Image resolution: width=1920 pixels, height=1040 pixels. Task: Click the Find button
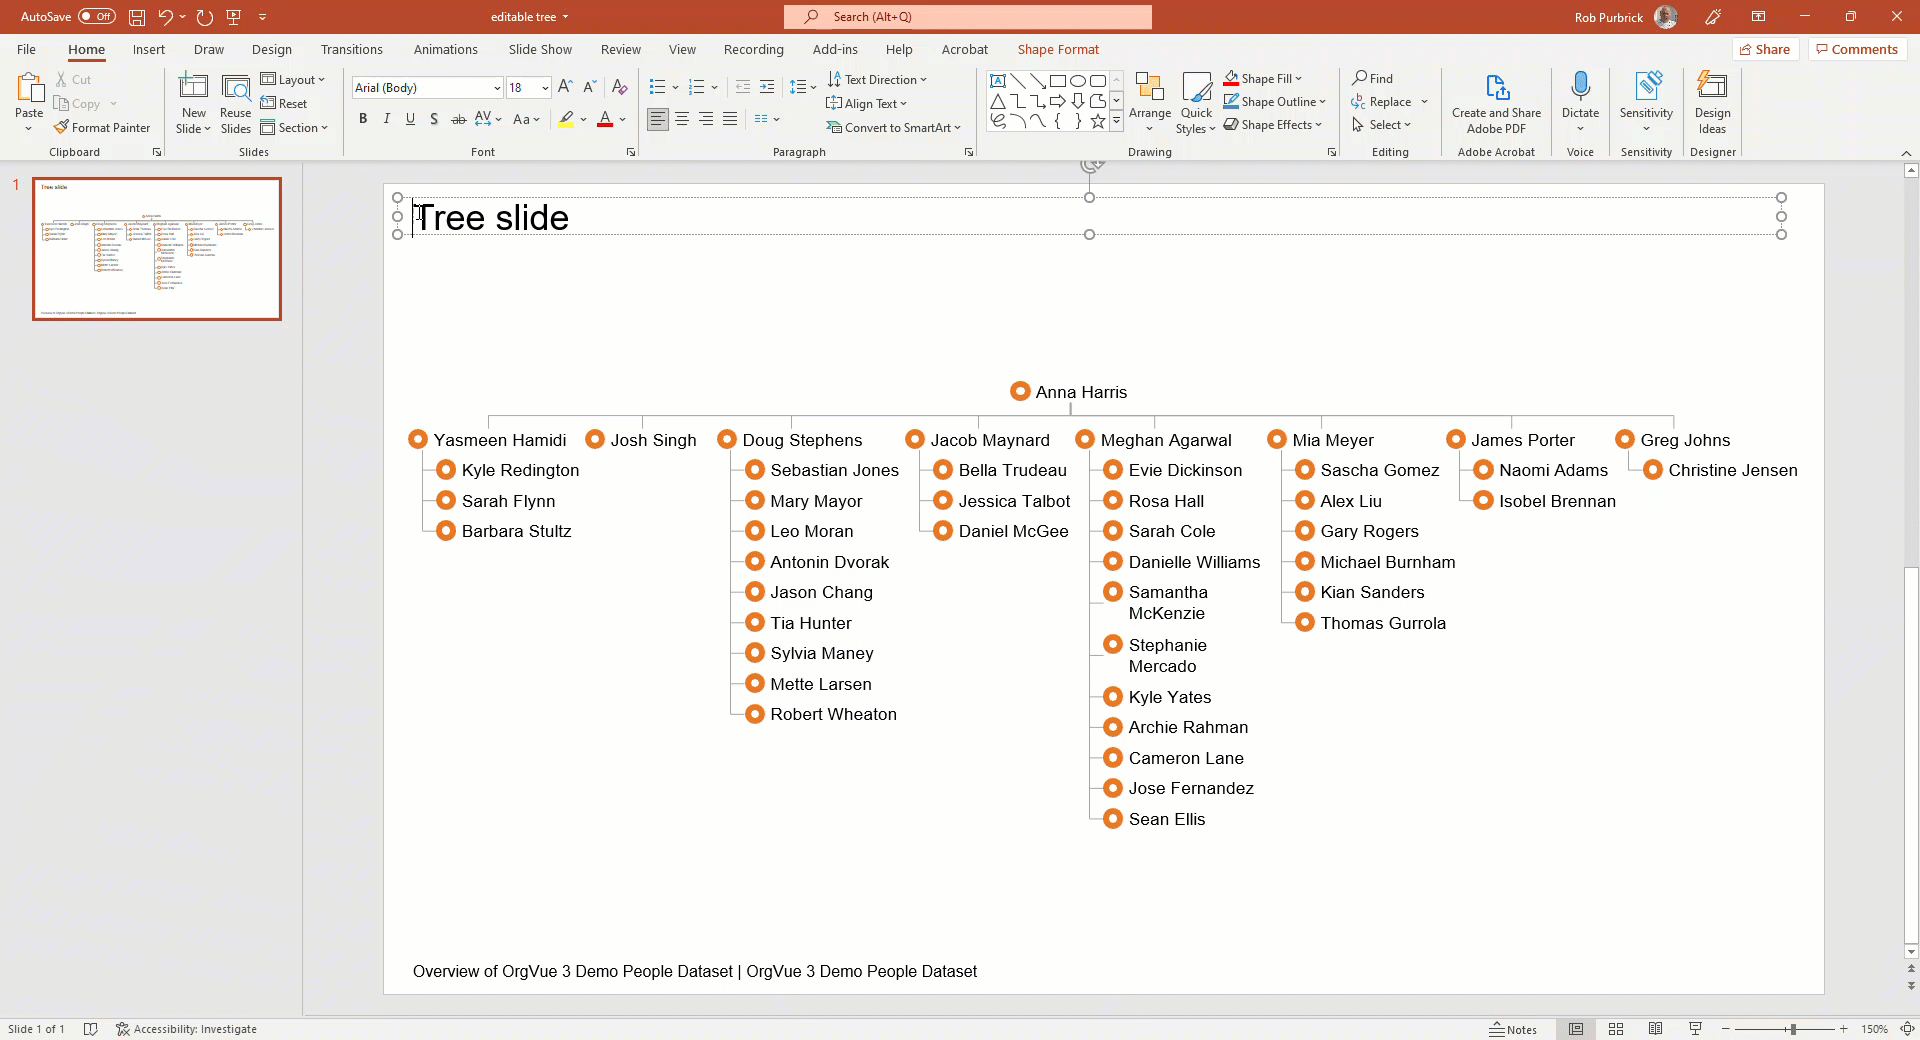coord(1372,78)
